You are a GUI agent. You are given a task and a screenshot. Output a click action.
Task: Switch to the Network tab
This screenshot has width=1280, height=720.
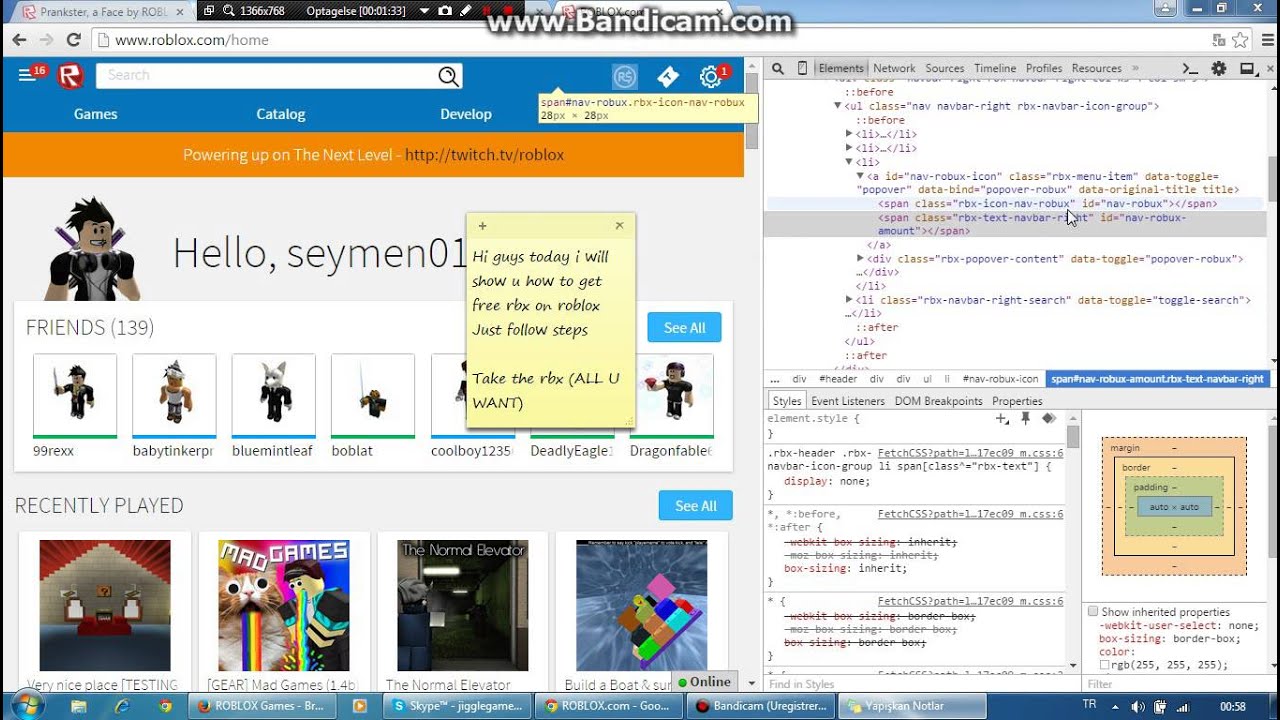(x=894, y=68)
